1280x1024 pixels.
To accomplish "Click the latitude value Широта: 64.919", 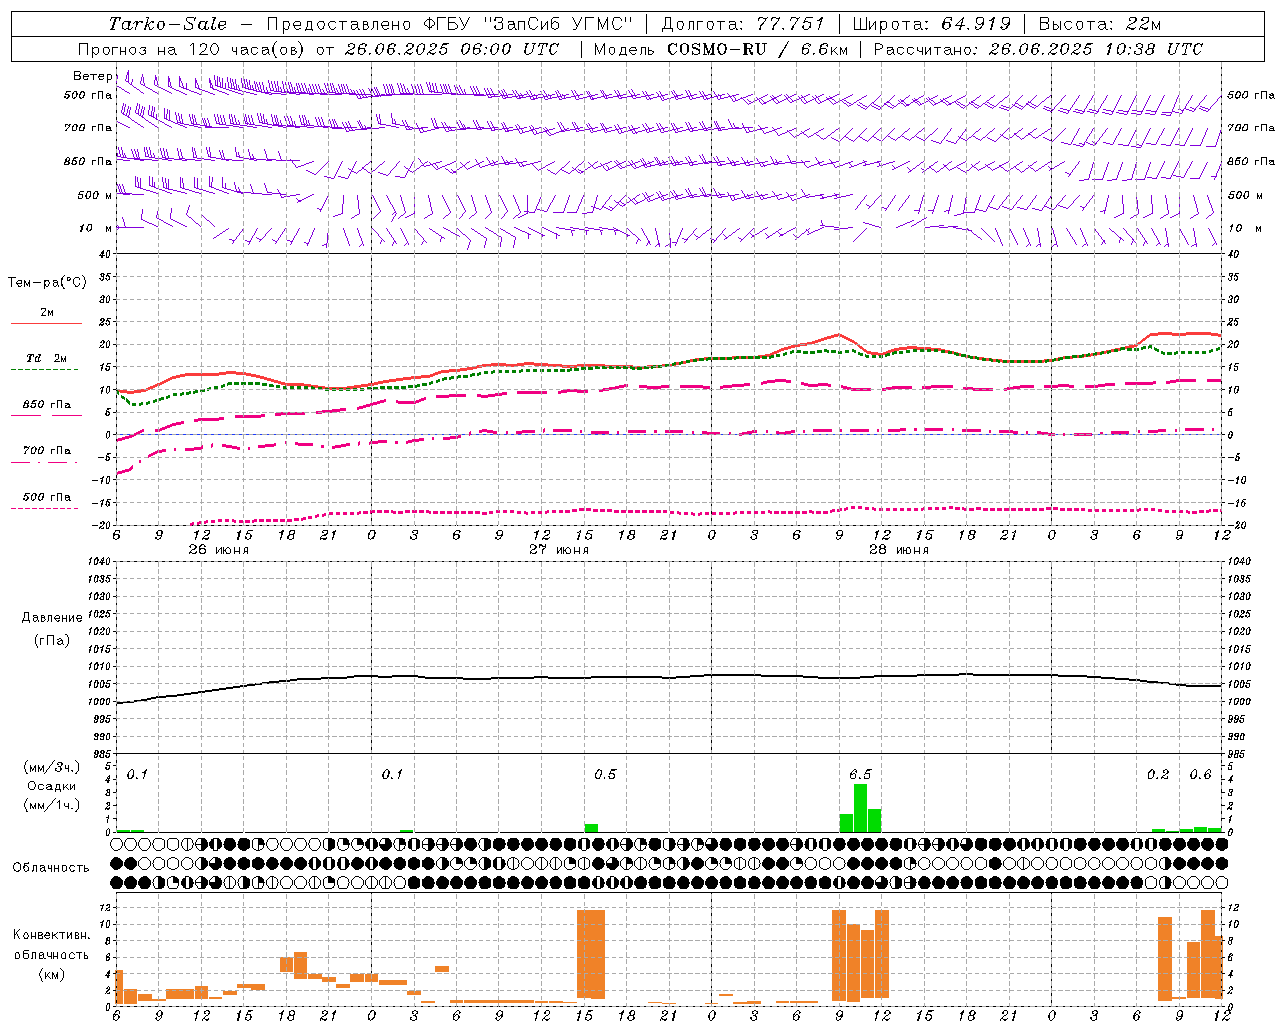I will pos(932,24).
